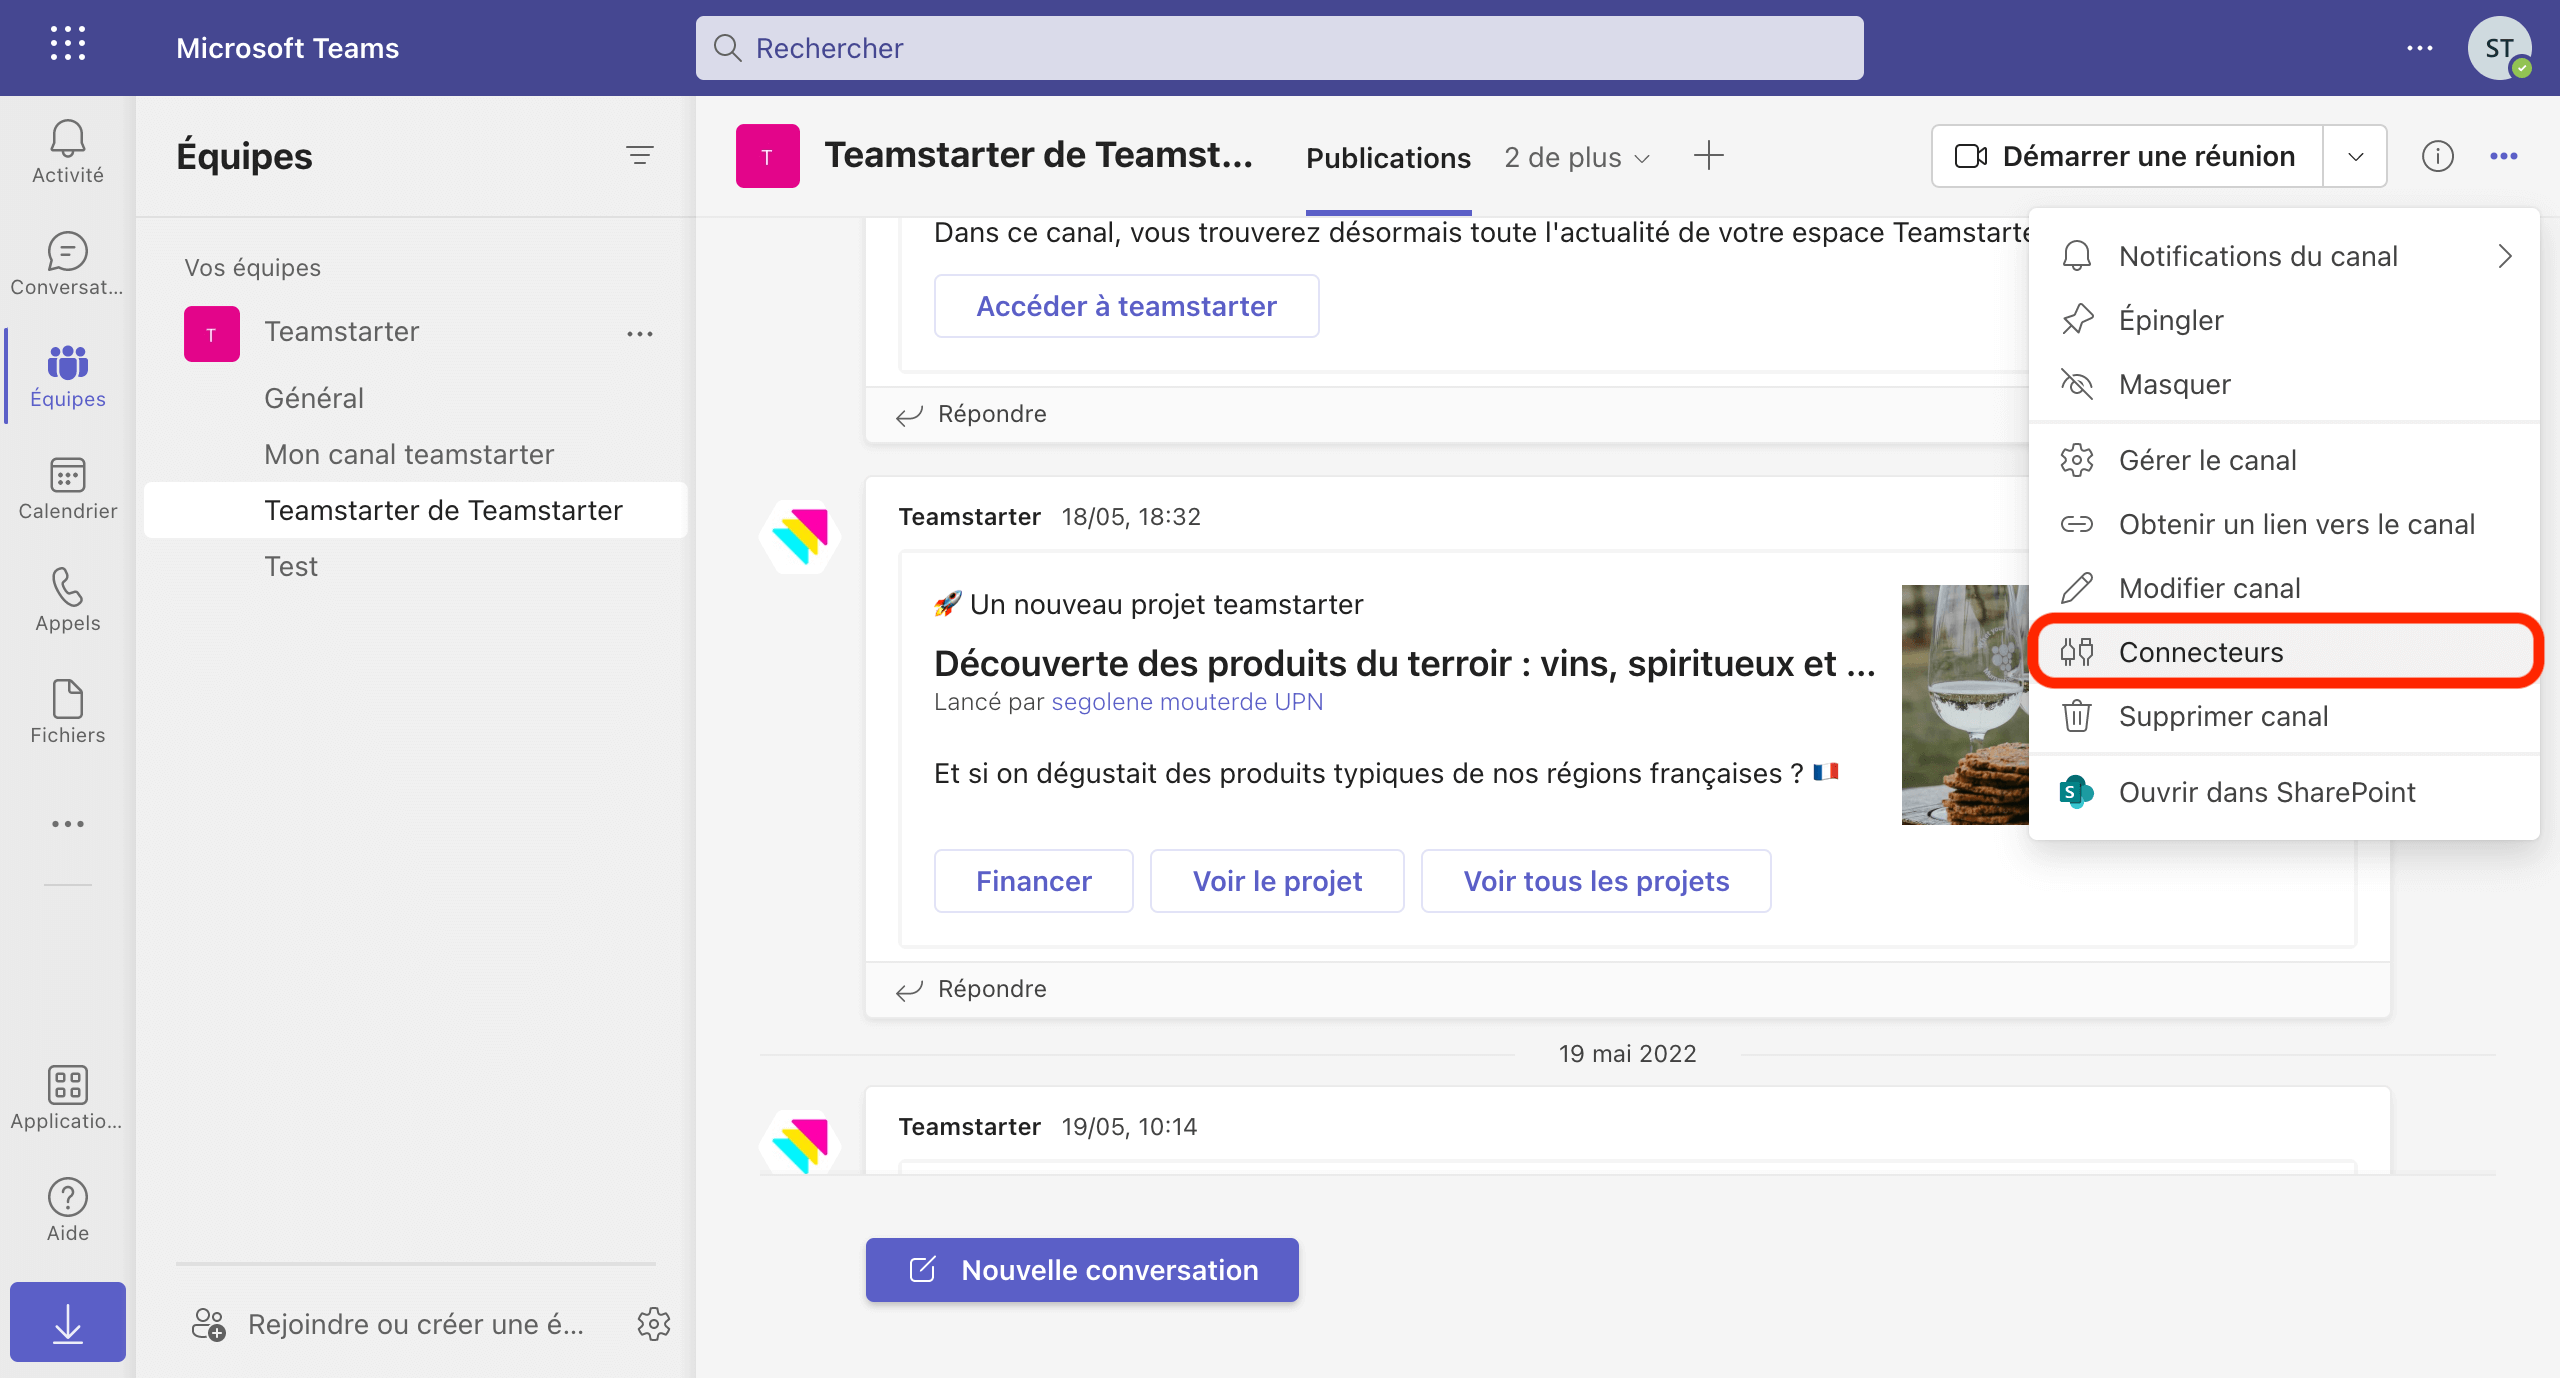This screenshot has width=2560, height=1378.
Task: Select Ouvrir dans SharePoint
Action: pos(2285,792)
